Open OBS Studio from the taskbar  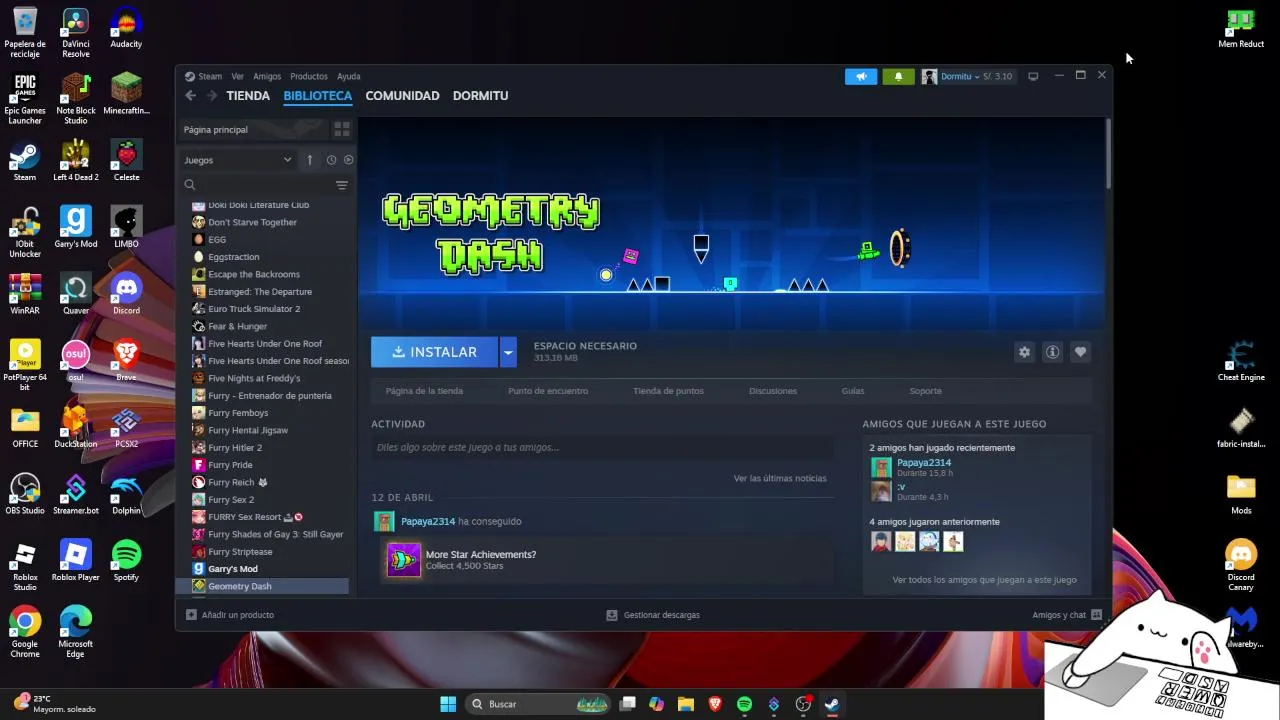point(803,704)
